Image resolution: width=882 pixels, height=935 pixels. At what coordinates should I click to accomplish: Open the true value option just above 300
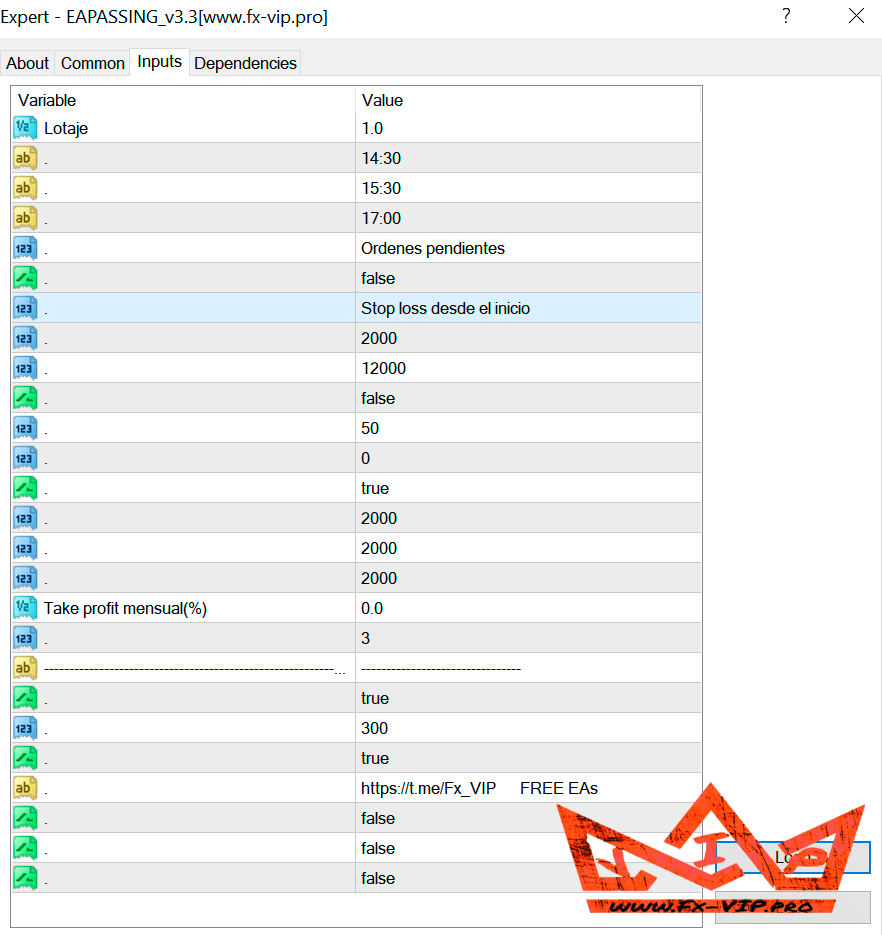point(375,698)
